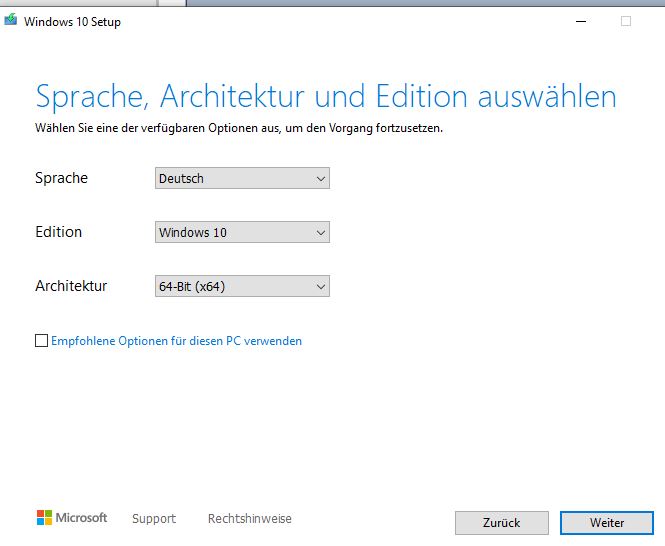Click the 'Windows 10 Setup' window title text
The image size is (665, 546).
[72, 22]
